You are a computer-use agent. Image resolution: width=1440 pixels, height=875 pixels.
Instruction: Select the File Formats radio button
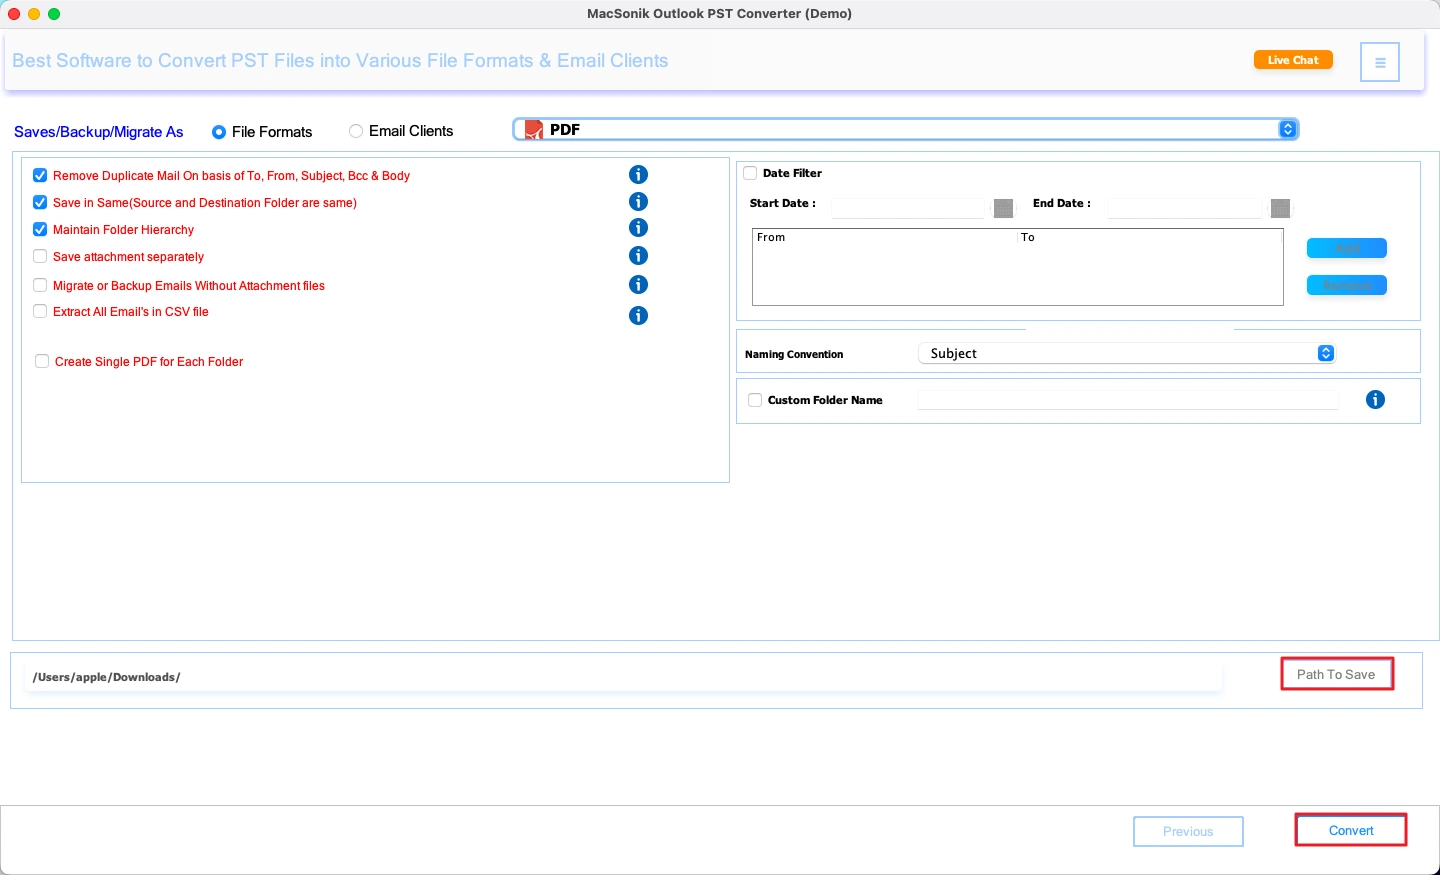click(219, 132)
